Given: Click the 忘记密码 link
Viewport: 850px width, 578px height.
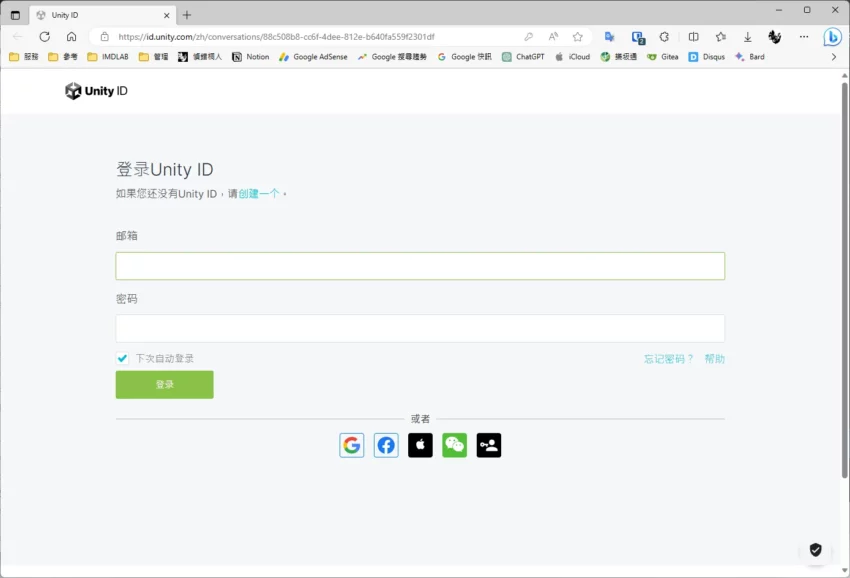Looking at the screenshot, I should tap(668, 359).
